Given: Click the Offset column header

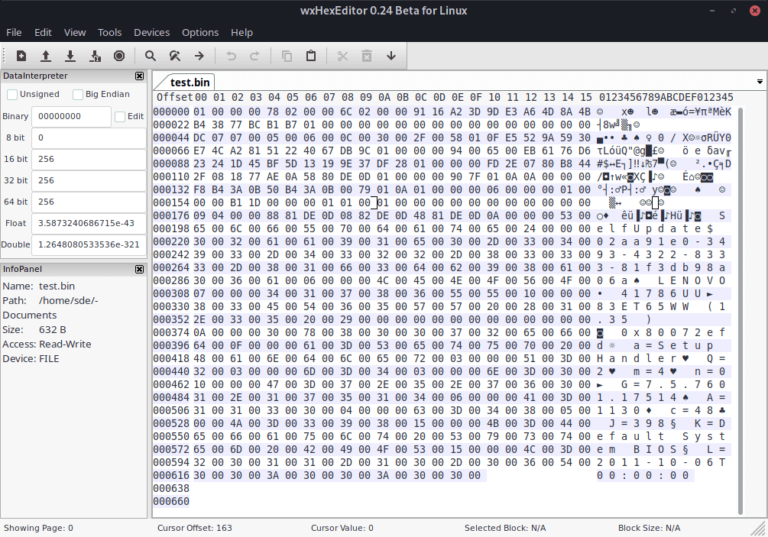Looking at the screenshot, I should click(x=174, y=98).
